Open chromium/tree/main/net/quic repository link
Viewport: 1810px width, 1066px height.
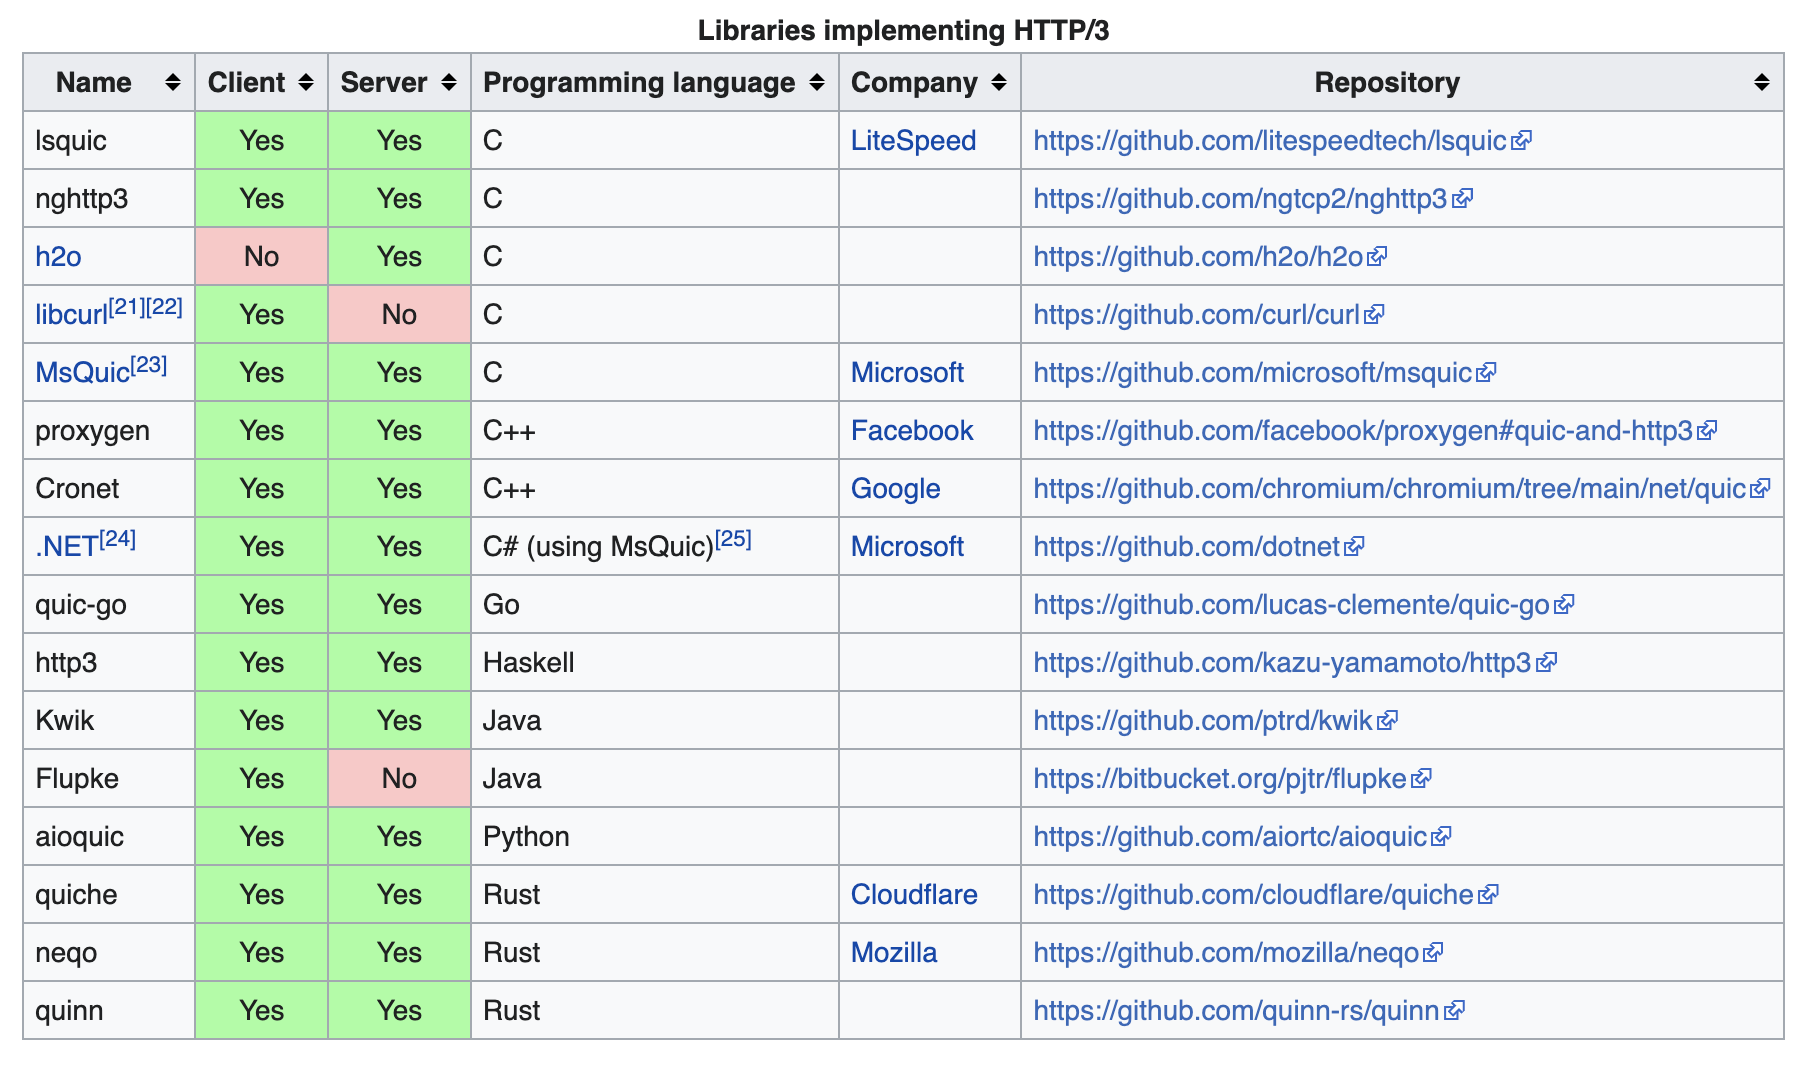point(1390,489)
